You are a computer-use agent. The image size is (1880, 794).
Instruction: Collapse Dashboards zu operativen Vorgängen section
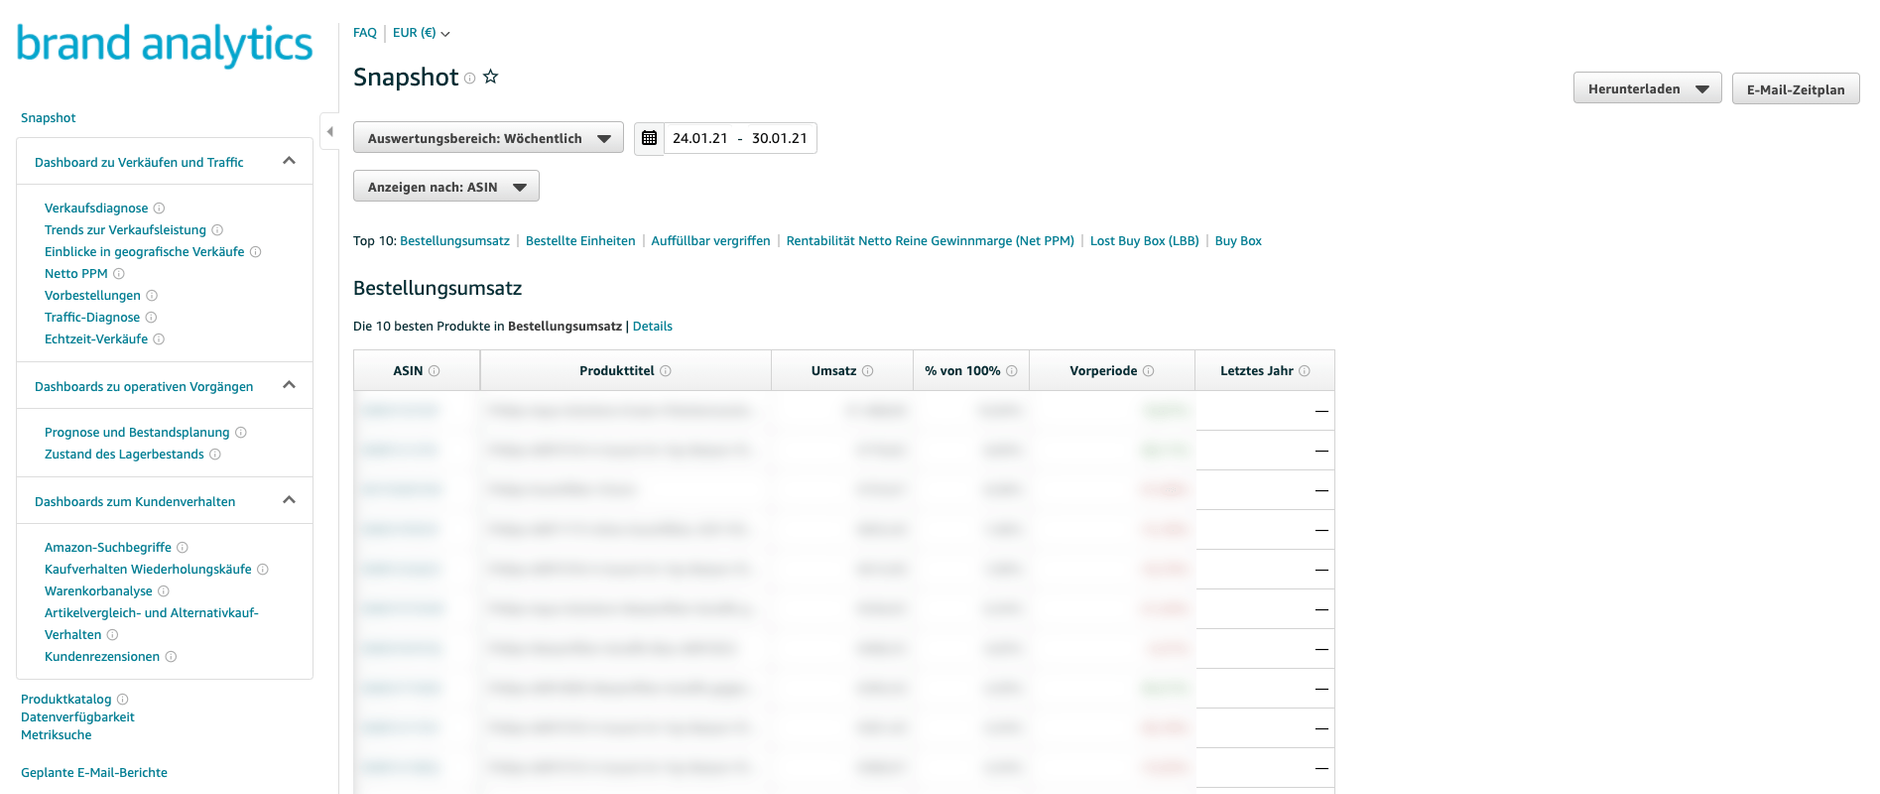pos(289,385)
